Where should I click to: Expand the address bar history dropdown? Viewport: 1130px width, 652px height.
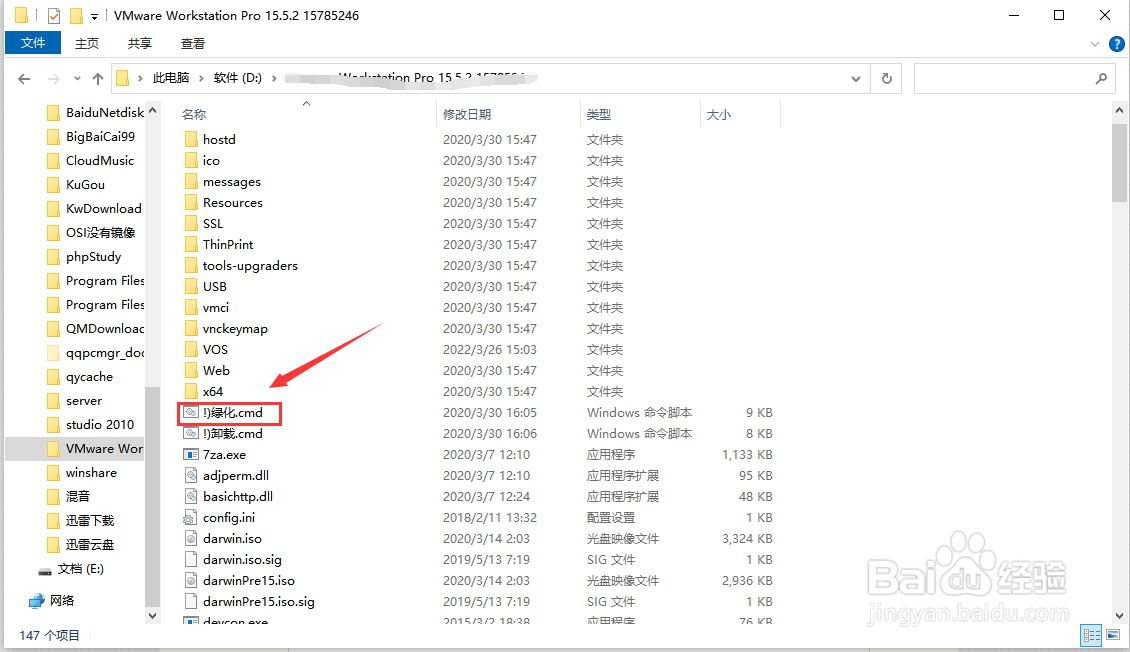[x=855, y=79]
